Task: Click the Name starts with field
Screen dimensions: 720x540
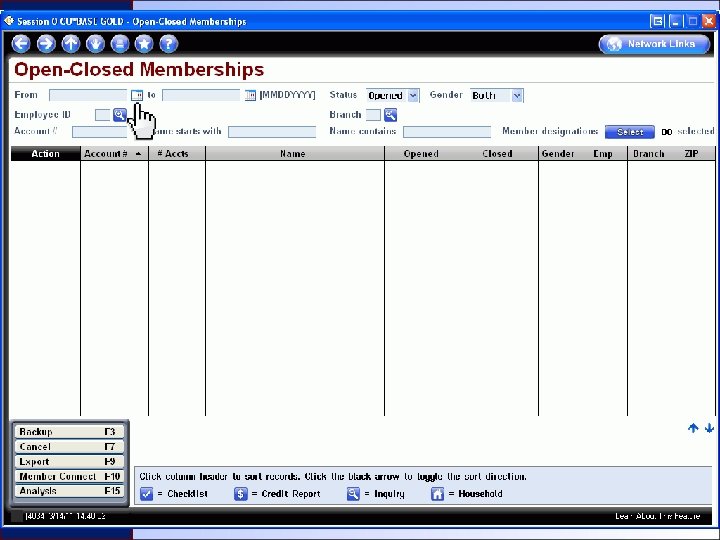Action: [x=272, y=132]
